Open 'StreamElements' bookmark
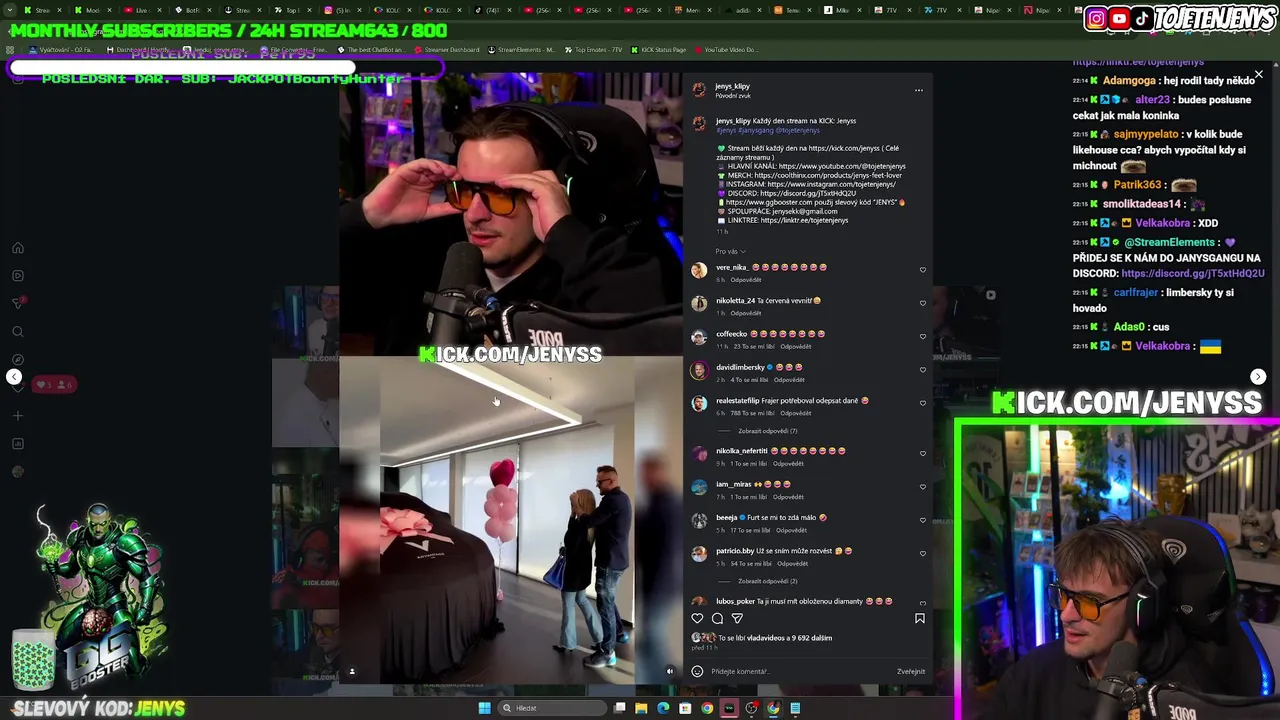The width and height of the screenshot is (1280, 720). 521,50
